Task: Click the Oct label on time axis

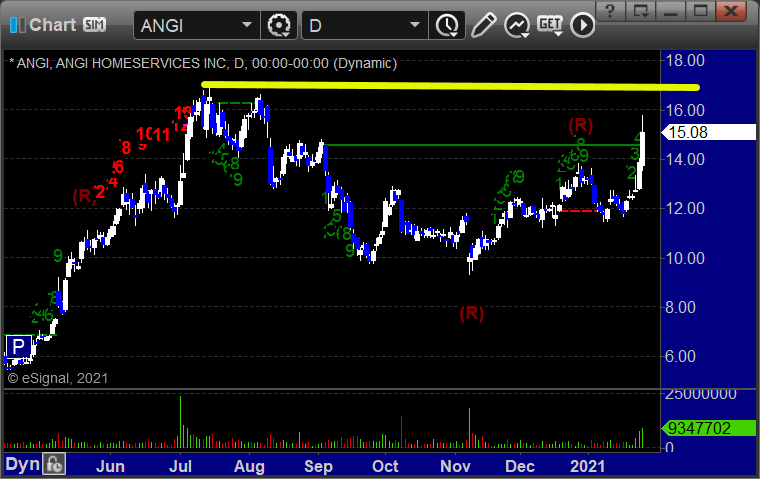Action: [x=385, y=466]
